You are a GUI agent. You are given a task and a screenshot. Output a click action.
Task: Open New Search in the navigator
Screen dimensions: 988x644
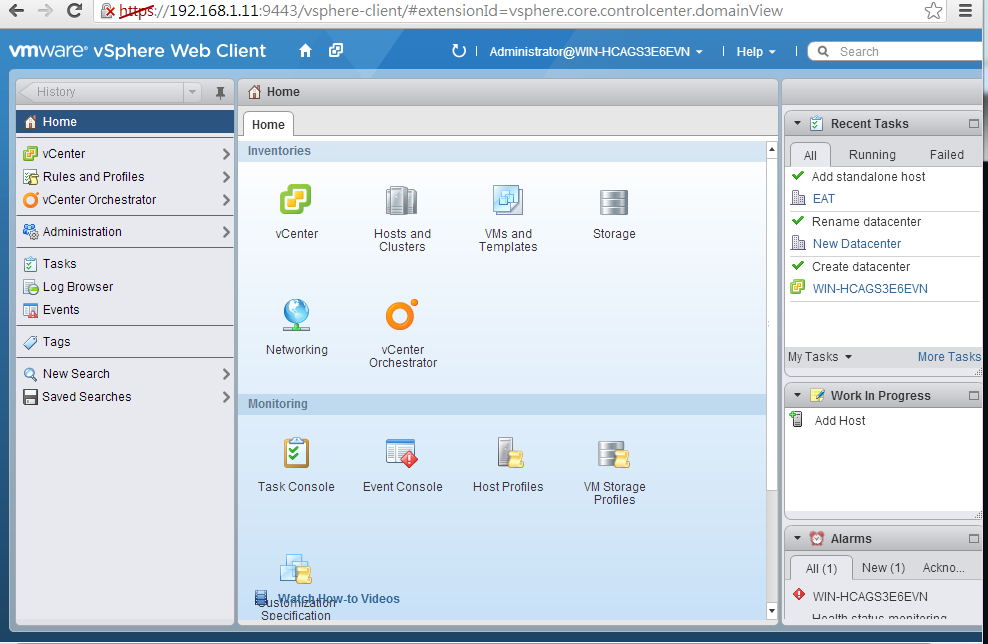[125, 374]
